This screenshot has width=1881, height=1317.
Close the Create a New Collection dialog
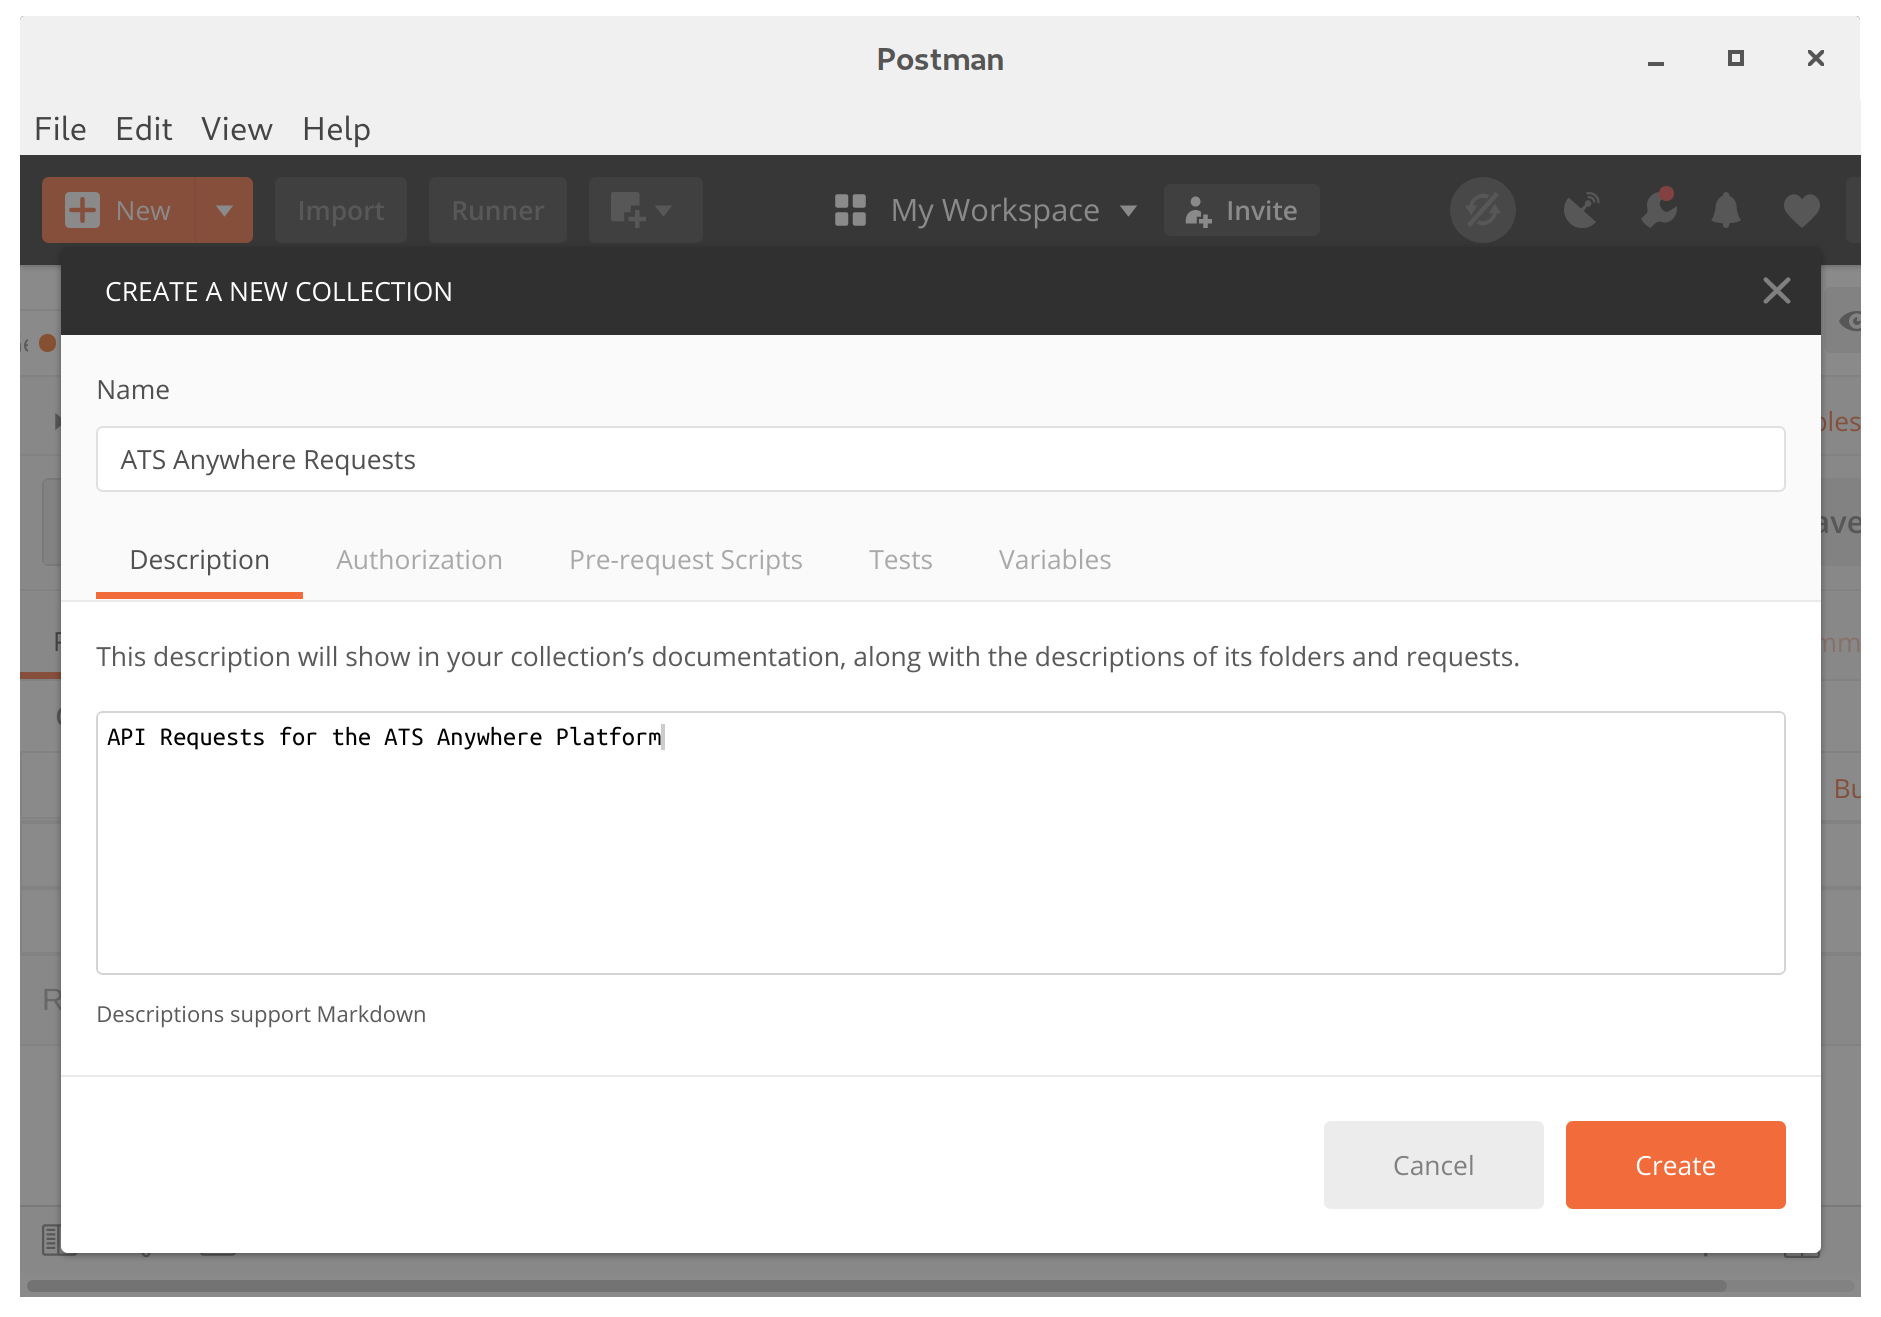tap(1776, 291)
